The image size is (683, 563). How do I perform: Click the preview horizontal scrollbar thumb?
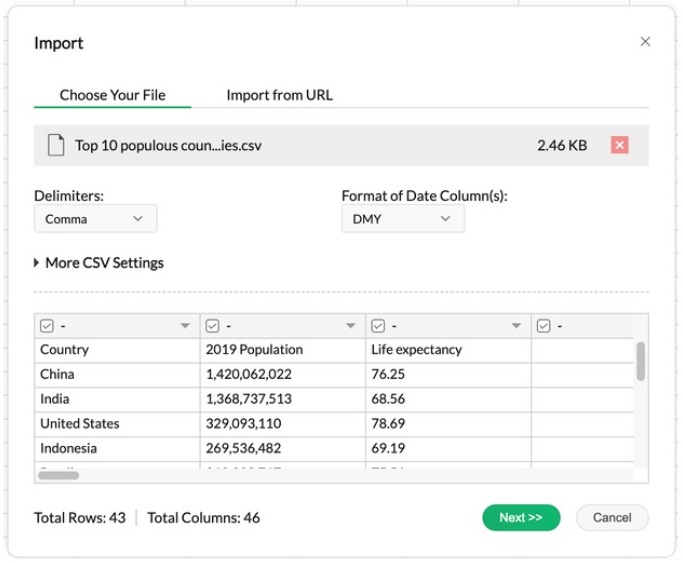pos(59,475)
